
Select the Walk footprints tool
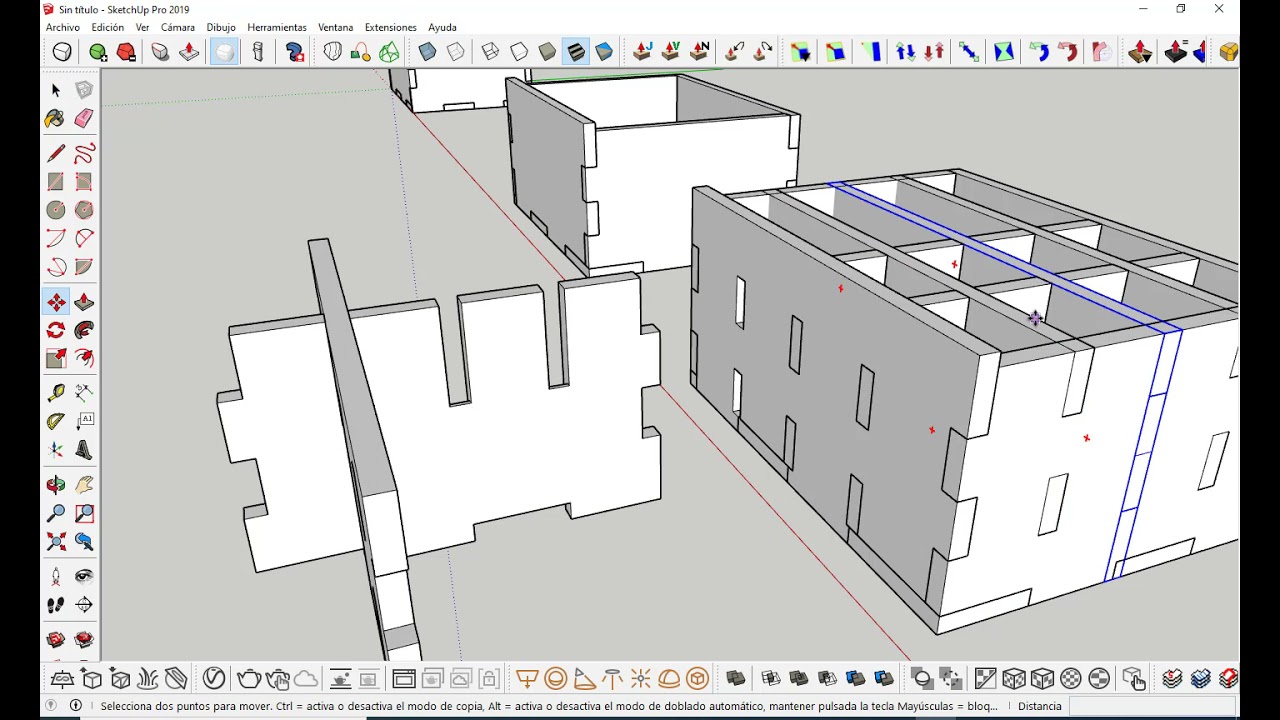click(56, 604)
